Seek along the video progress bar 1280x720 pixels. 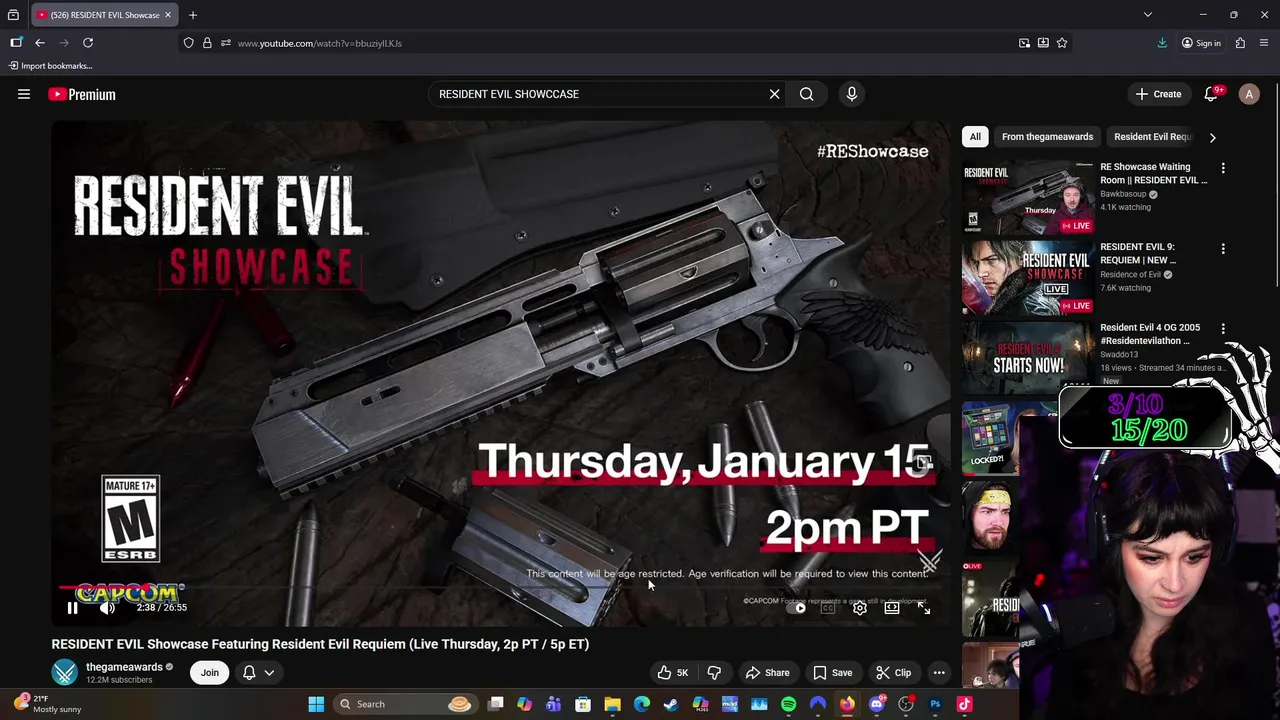pos(500,588)
